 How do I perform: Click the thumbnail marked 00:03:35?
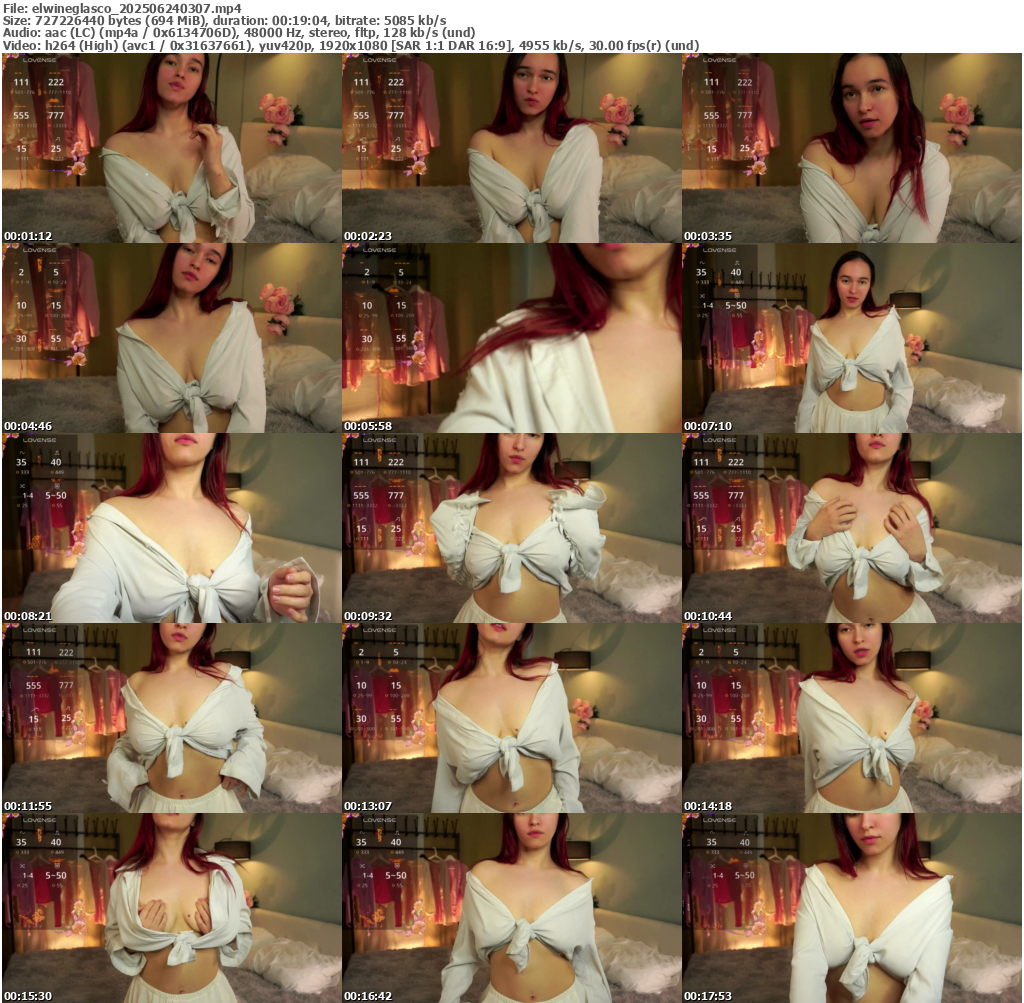click(x=851, y=148)
